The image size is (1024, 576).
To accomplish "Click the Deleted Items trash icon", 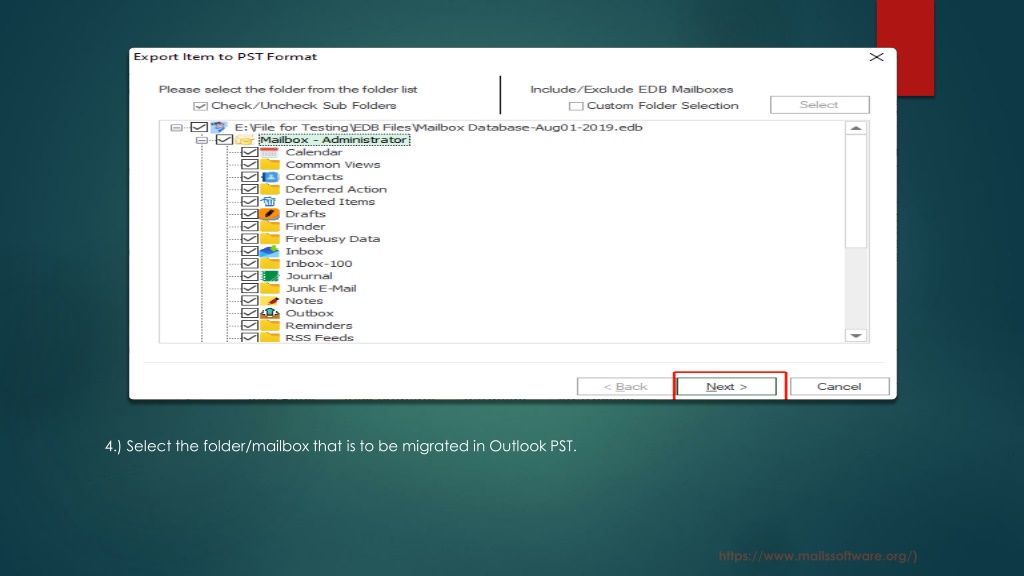I will 269,202.
